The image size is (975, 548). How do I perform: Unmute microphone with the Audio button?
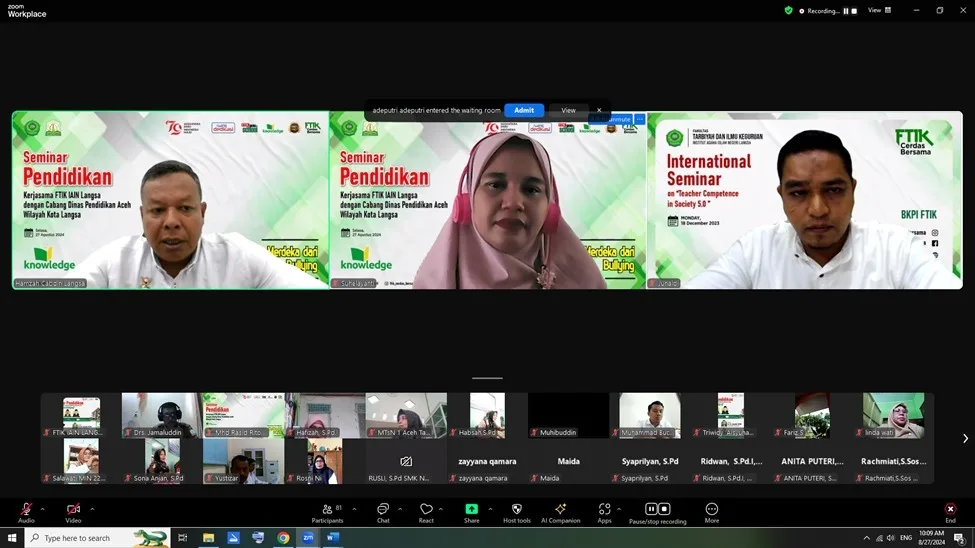pos(26,513)
